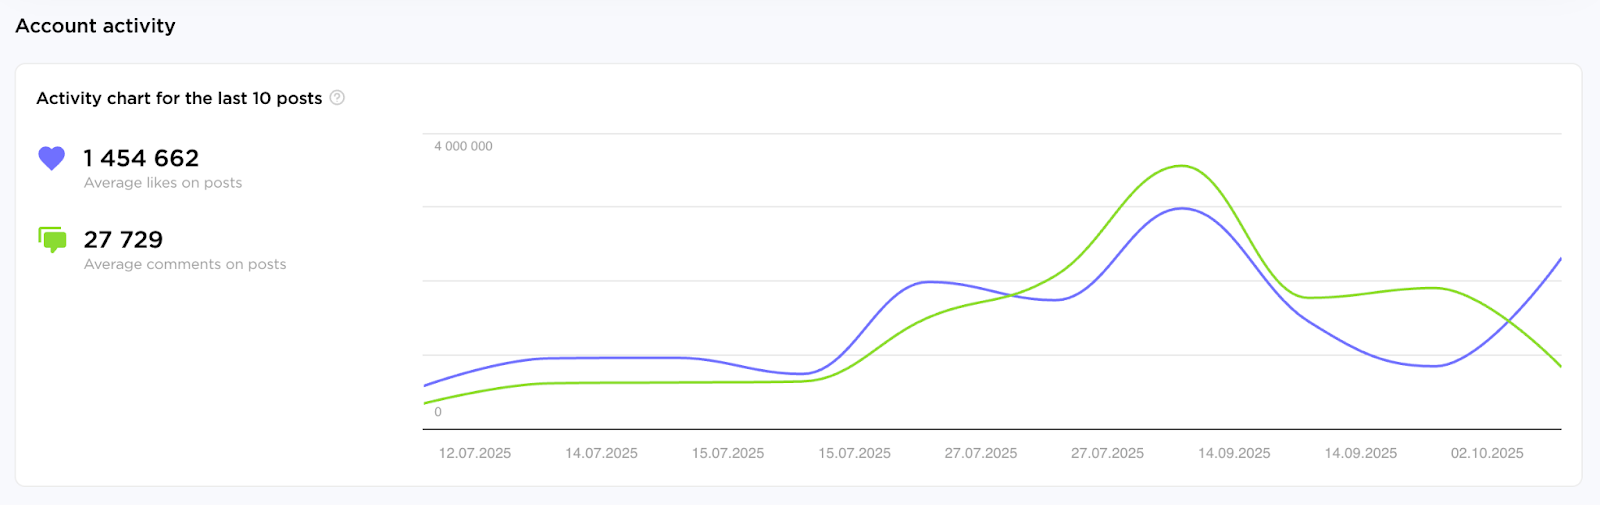The height and width of the screenshot is (505, 1600).
Task: Open the help question mark icon
Action: tap(337, 98)
